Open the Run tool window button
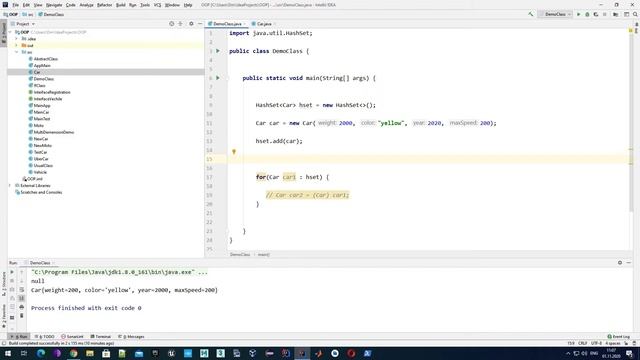The width and height of the screenshot is (640, 360). 19,337
